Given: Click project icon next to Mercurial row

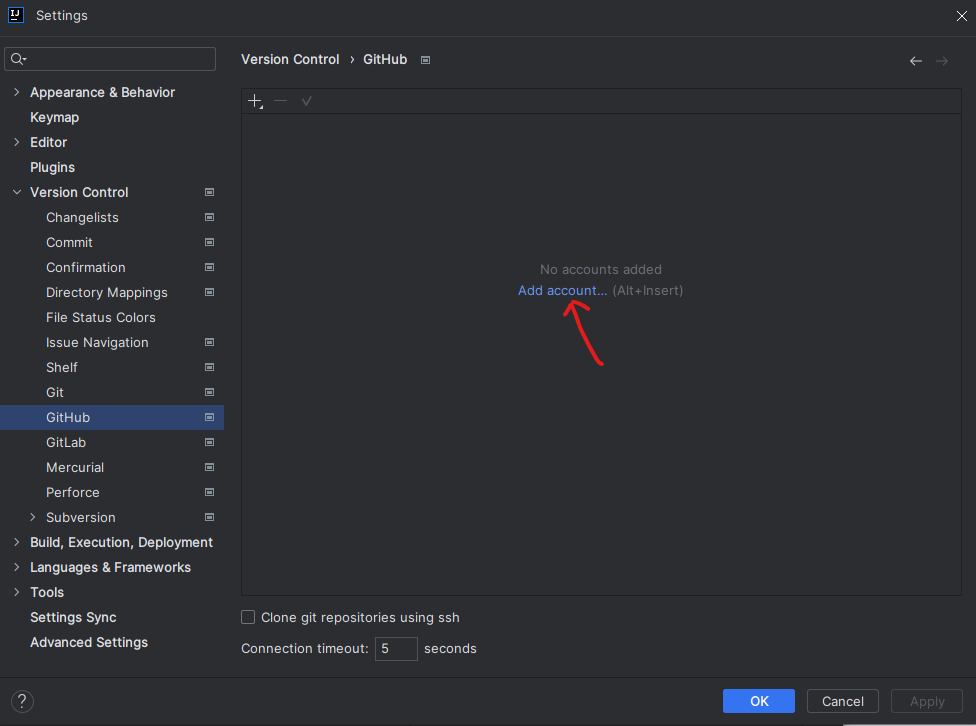Looking at the screenshot, I should point(210,467).
